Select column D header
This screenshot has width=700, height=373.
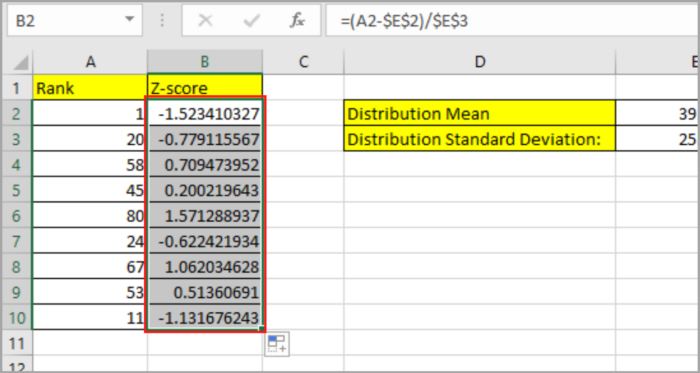coord(479,62)
